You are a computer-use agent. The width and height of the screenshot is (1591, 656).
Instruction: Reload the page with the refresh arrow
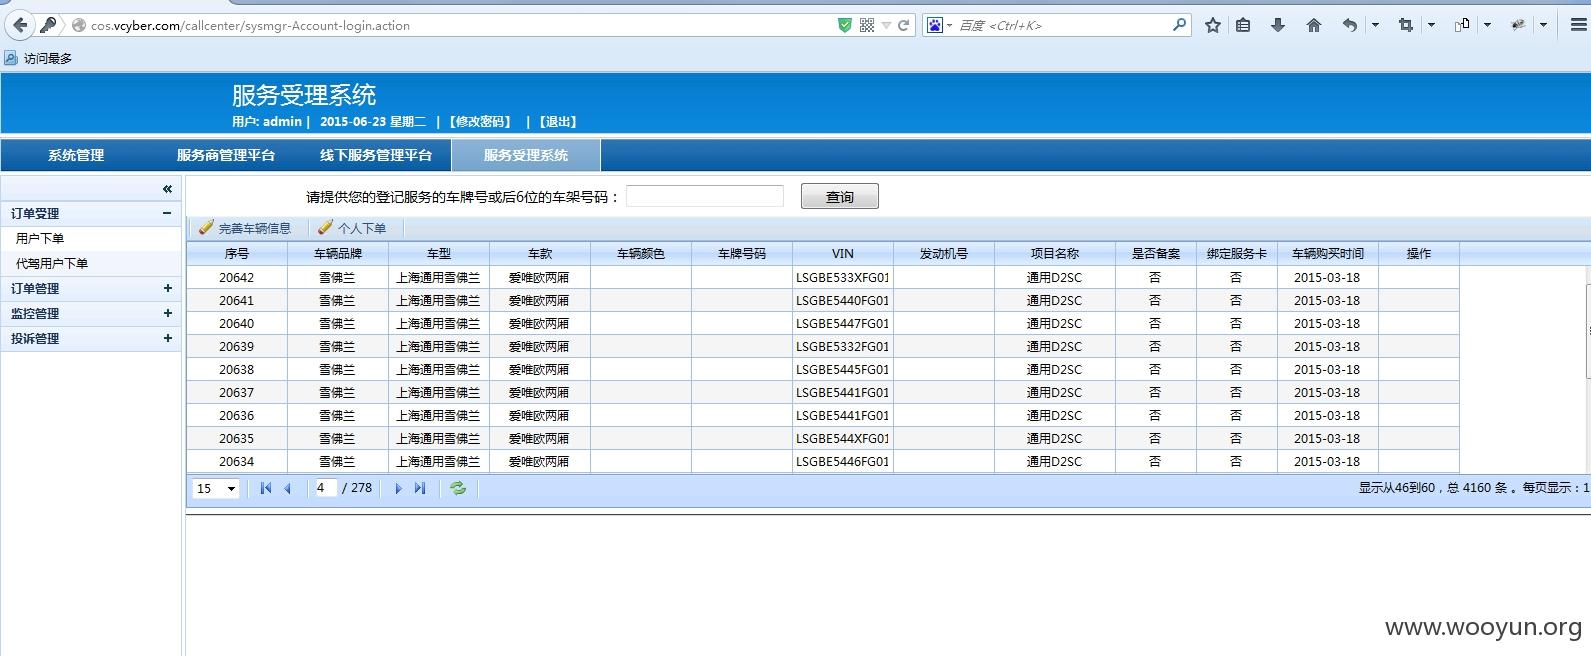[x=904, y=25]
